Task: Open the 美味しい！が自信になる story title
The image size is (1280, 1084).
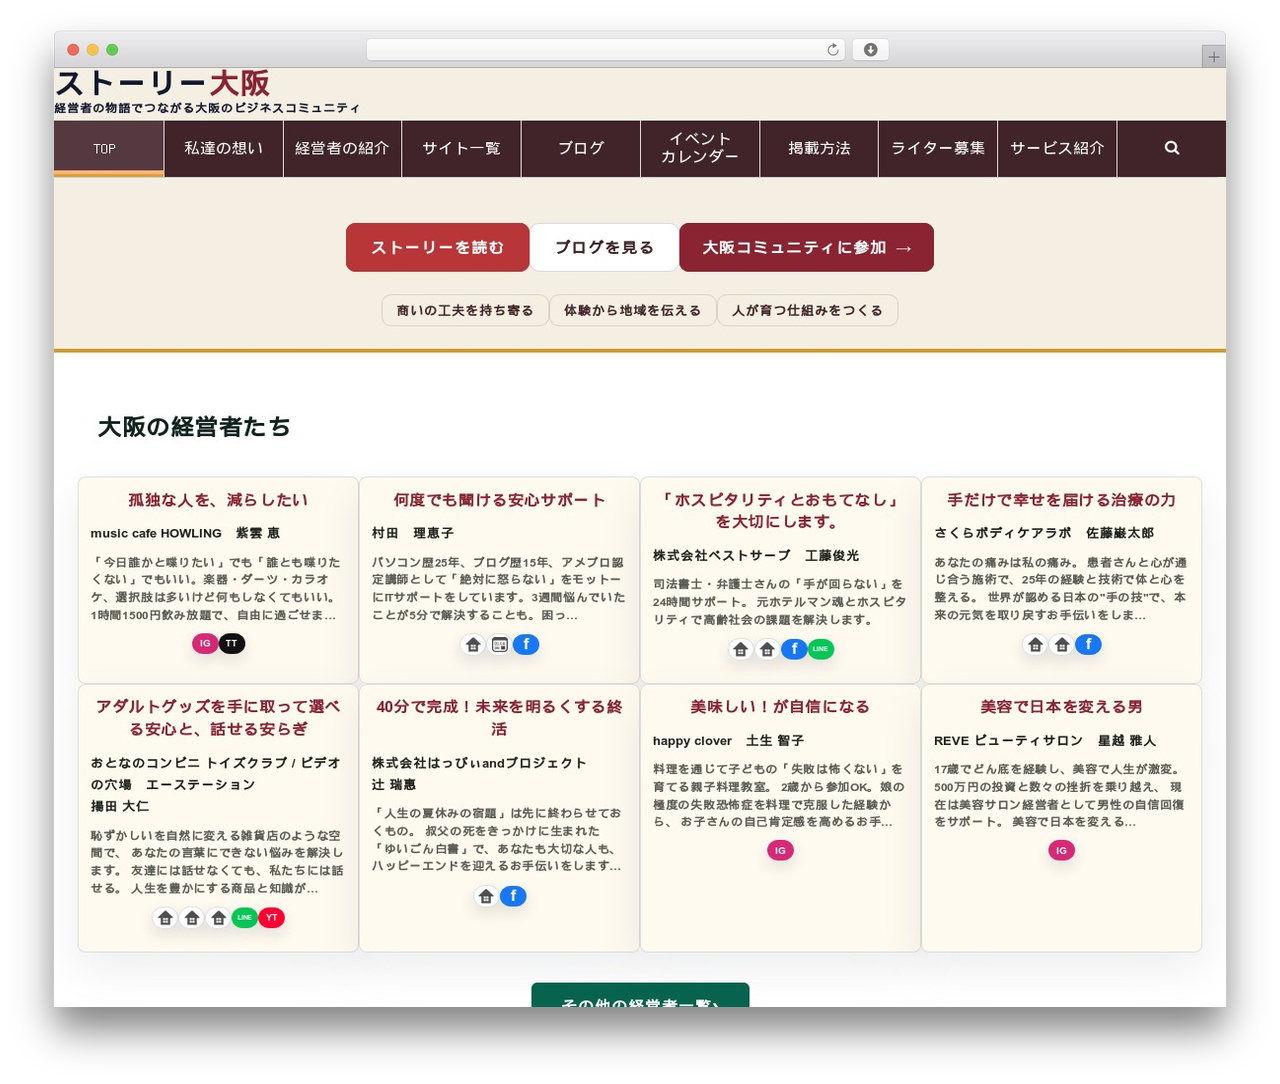Action: click(780, 707)
